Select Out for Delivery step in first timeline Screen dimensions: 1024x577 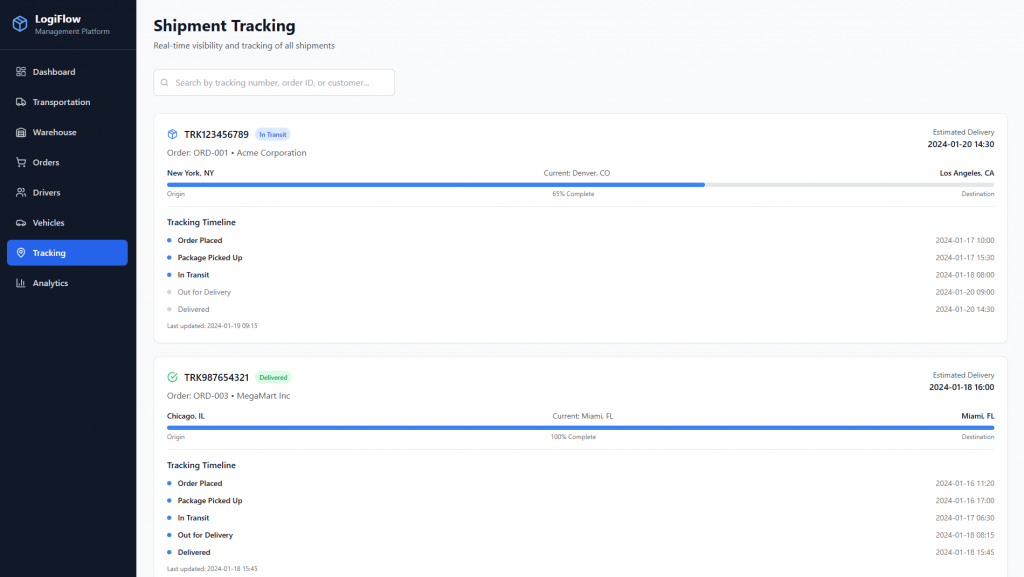204,292
